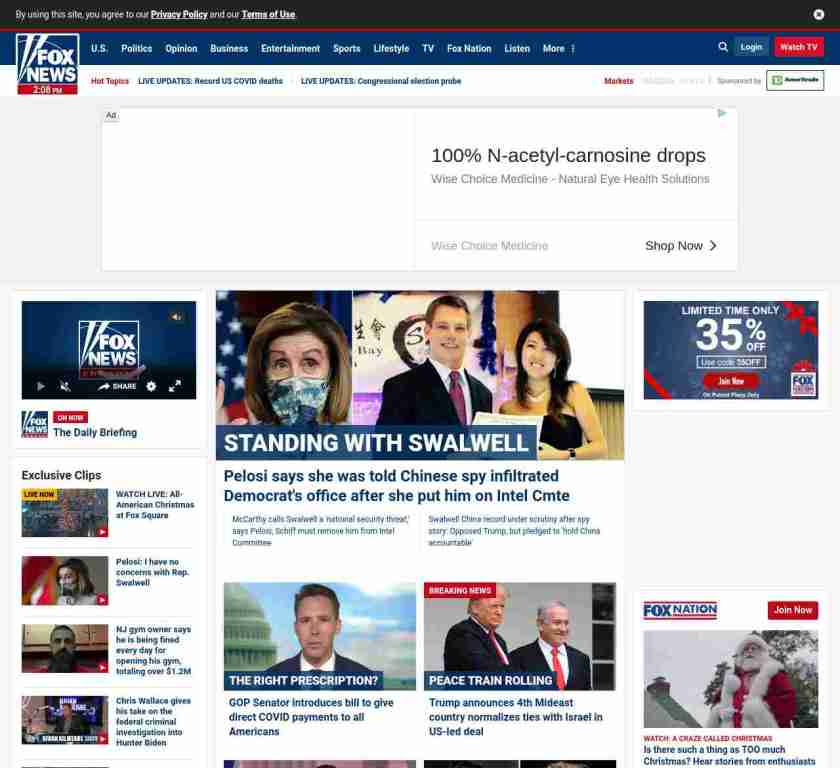The width and height of the screenshot is (840, 768).
Task: Toggle mute on the video player controls
Action: pos(65,386)
